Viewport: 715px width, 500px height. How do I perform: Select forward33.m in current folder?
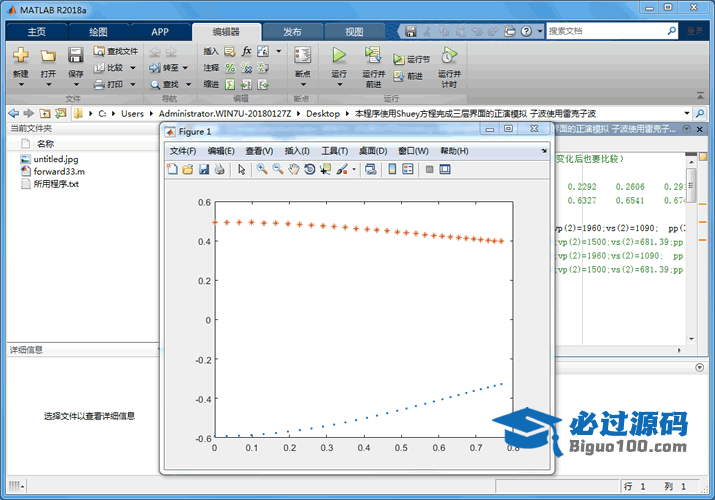tap(59, 171)
